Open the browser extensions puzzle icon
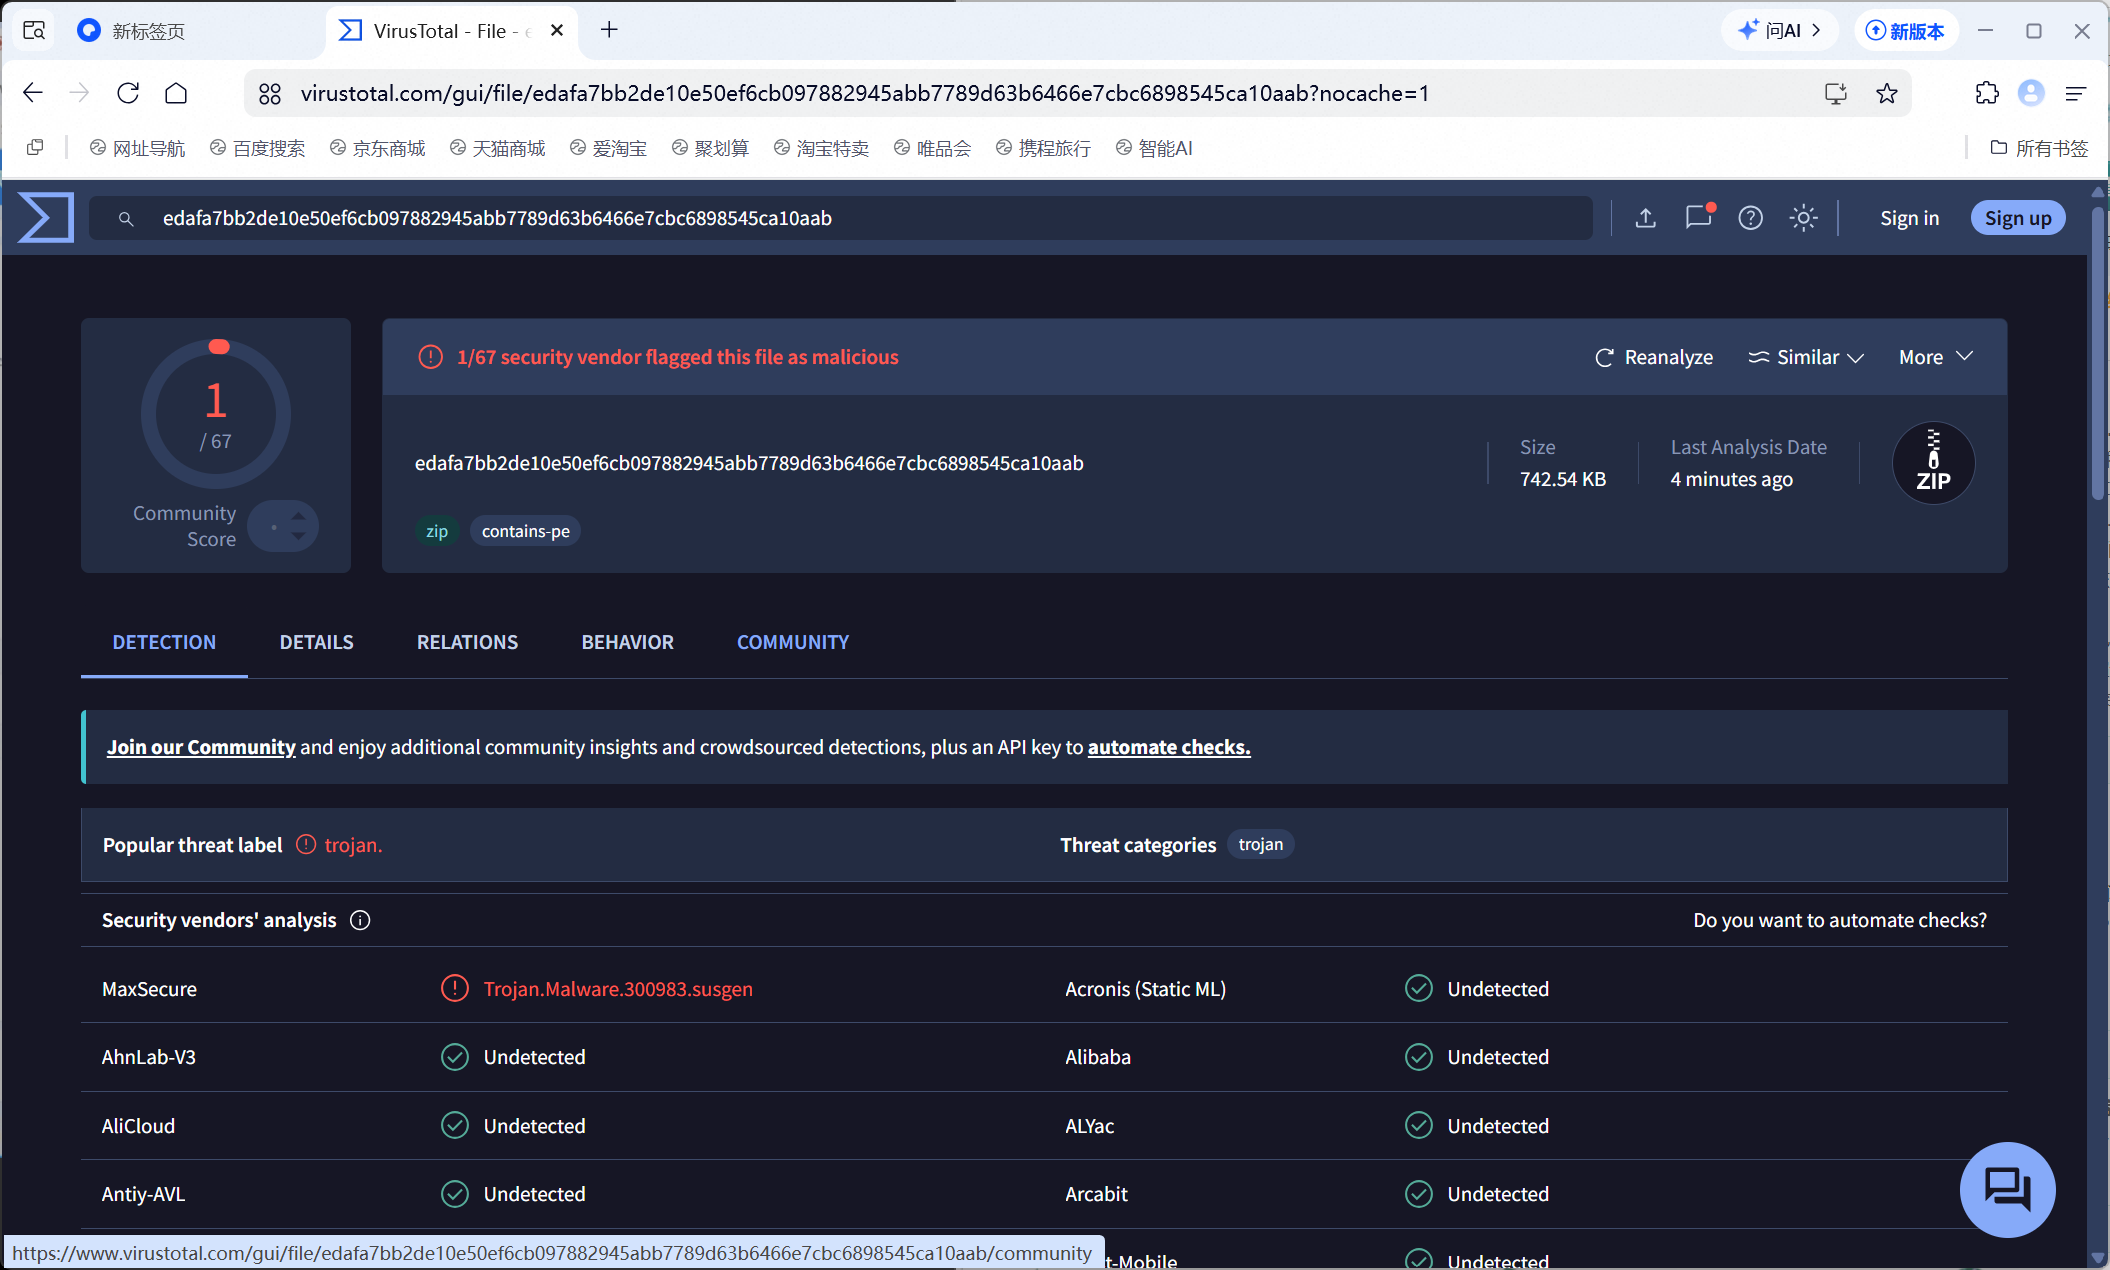 pyautogui.click(x=1986, y=93)
